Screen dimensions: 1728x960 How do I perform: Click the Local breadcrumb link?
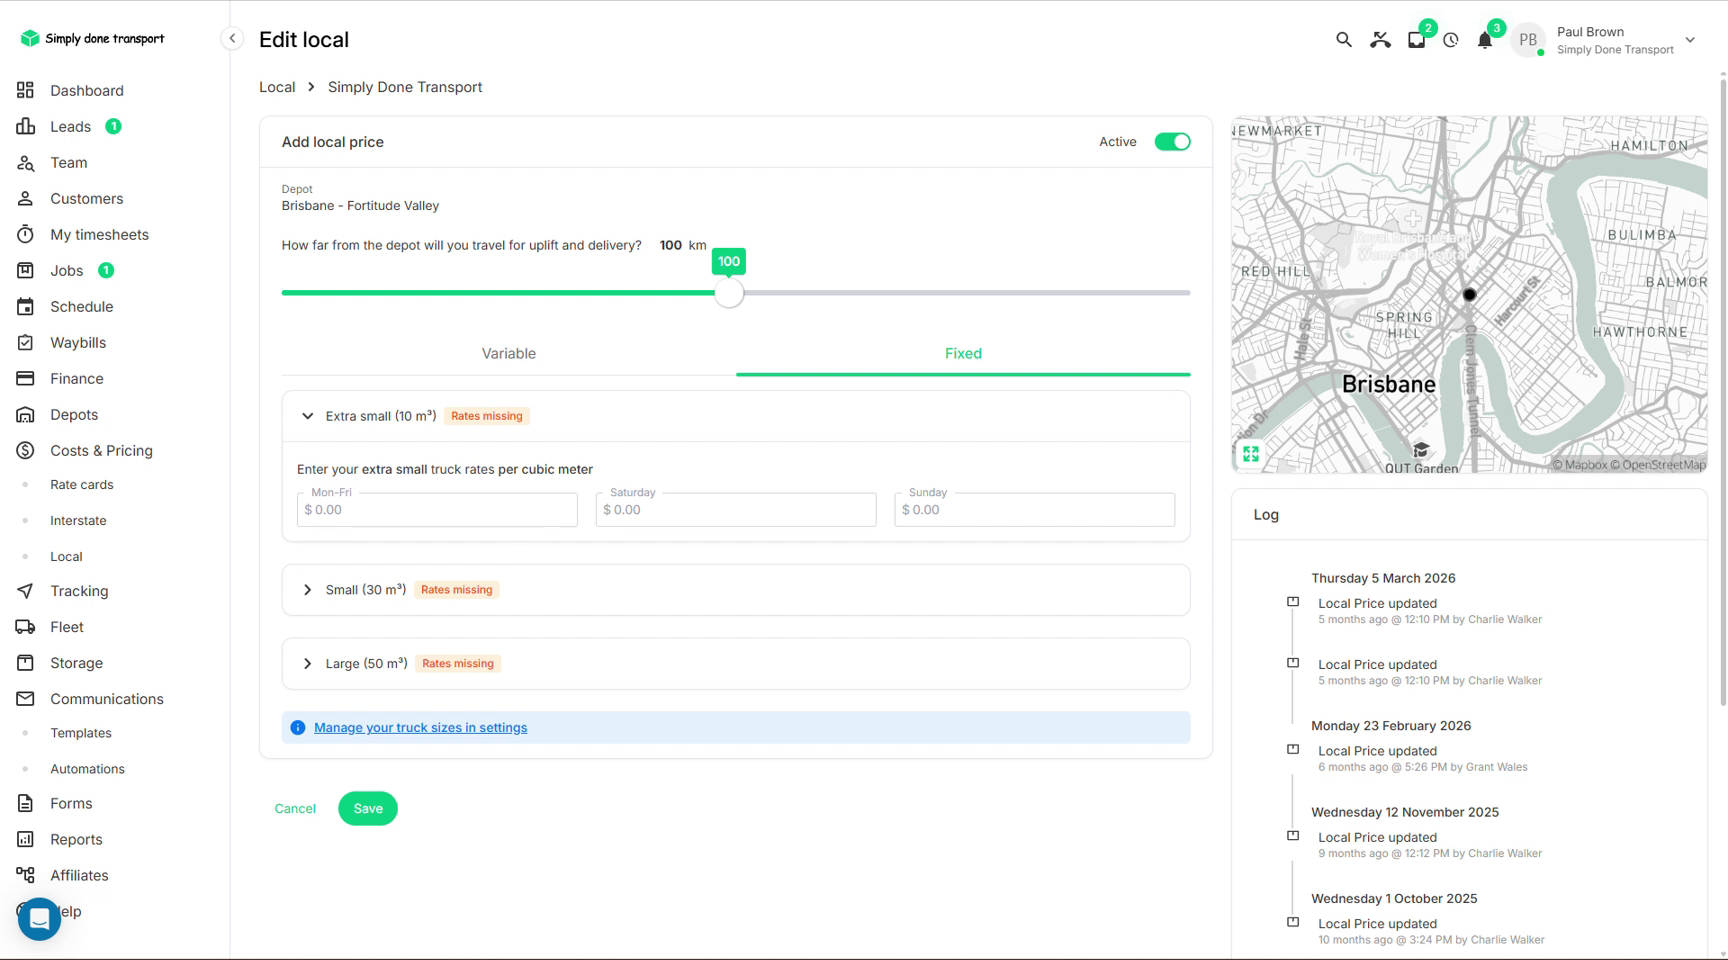pos(277,87)
